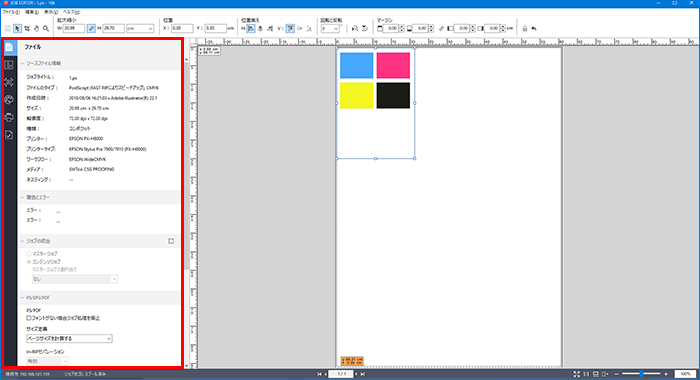
Task: Click the zoom slider in status bar
Action: tap(642, 374)
